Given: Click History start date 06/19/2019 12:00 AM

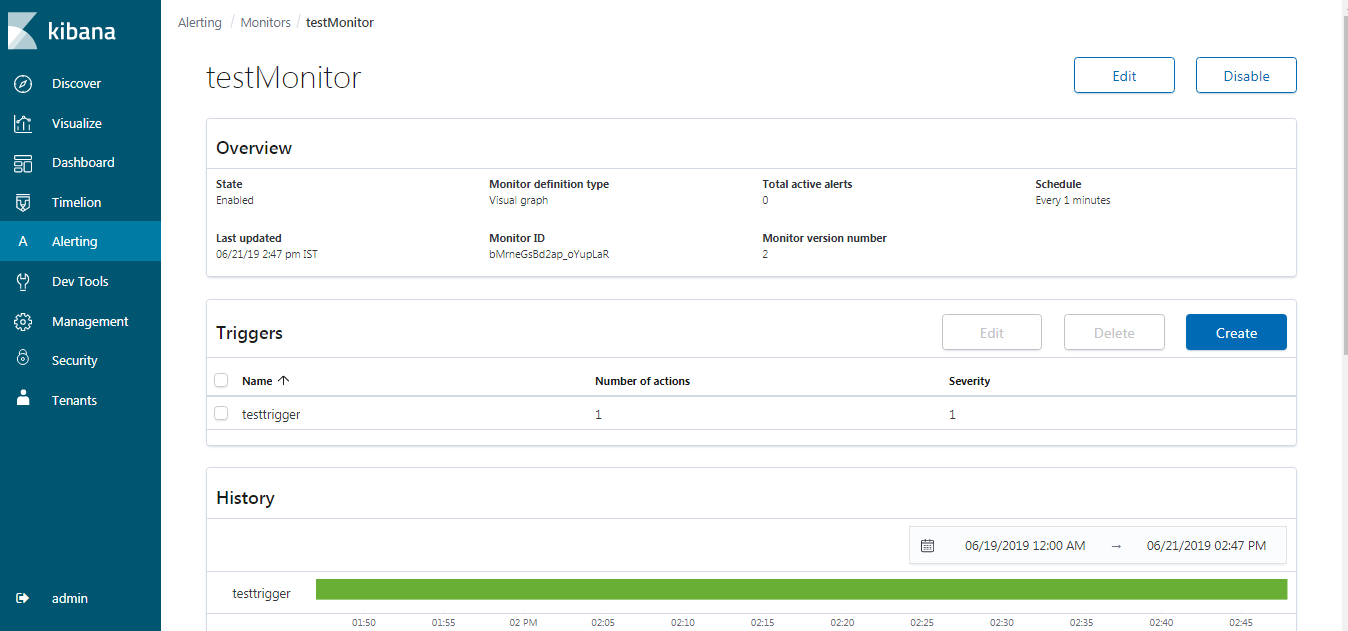Looking at the screenshot, I should pos(1025,546).
